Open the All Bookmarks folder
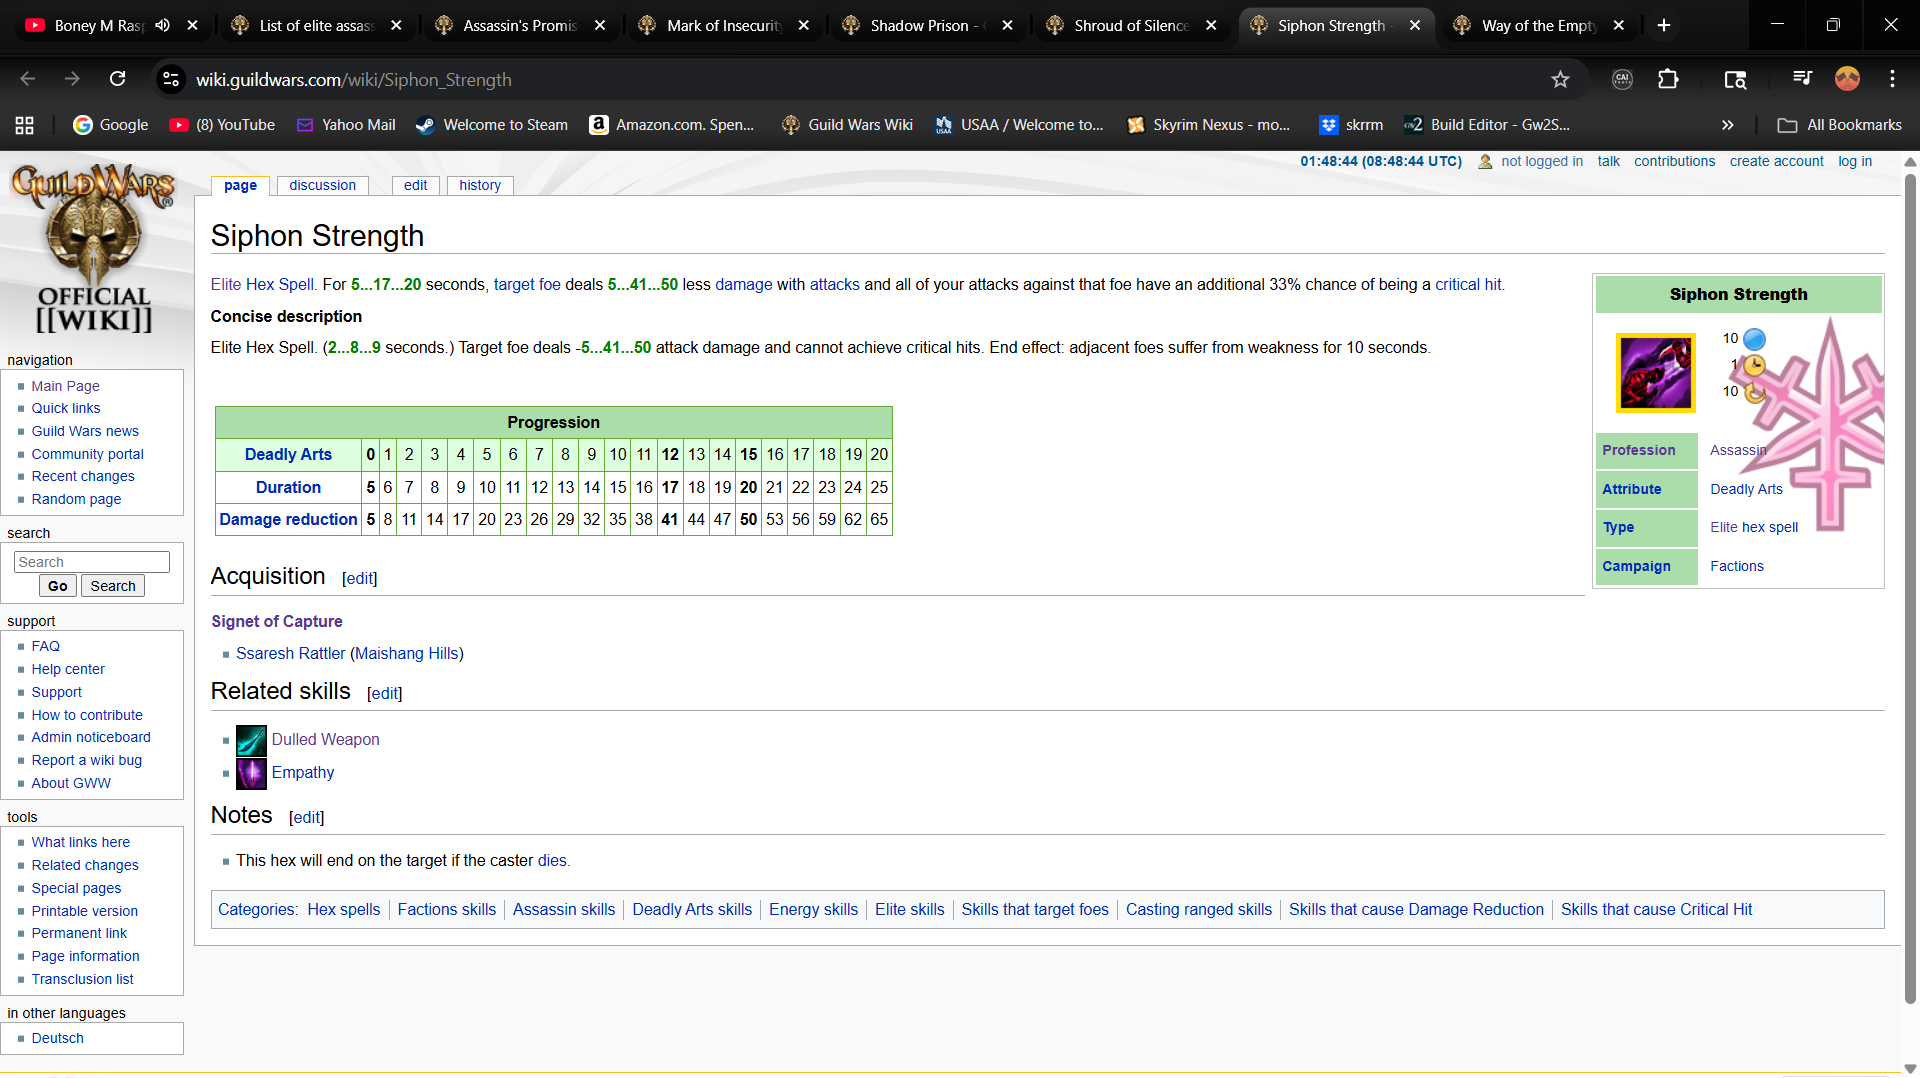 1840,125
